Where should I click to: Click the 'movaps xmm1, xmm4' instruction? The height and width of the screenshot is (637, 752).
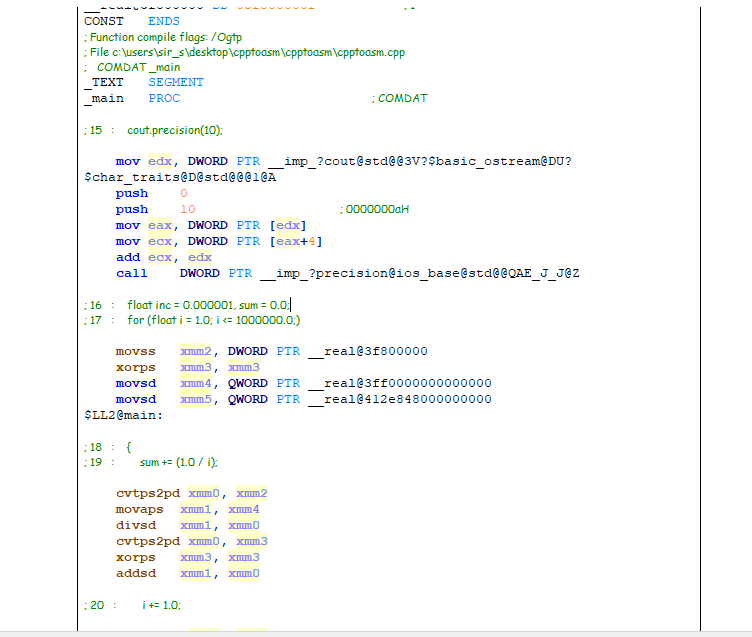click(188, 509)
